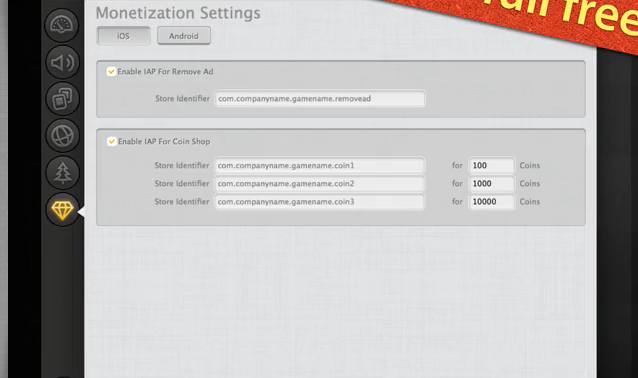This screenshot has height=378, width=638.
Task: Disable Enable IAP For Remove Ad checkbox
Action: coord(111,72)
